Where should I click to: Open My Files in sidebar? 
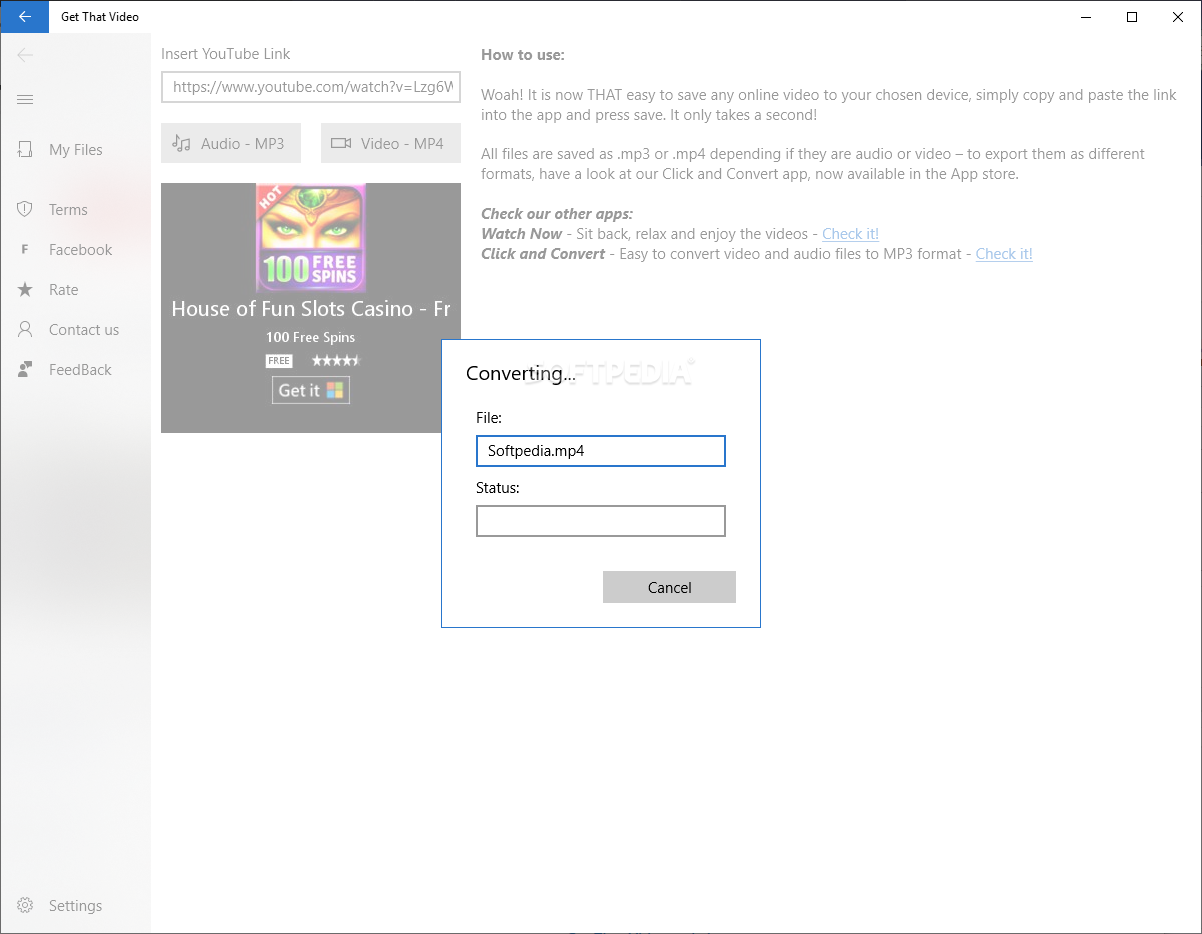pos(75,150)
